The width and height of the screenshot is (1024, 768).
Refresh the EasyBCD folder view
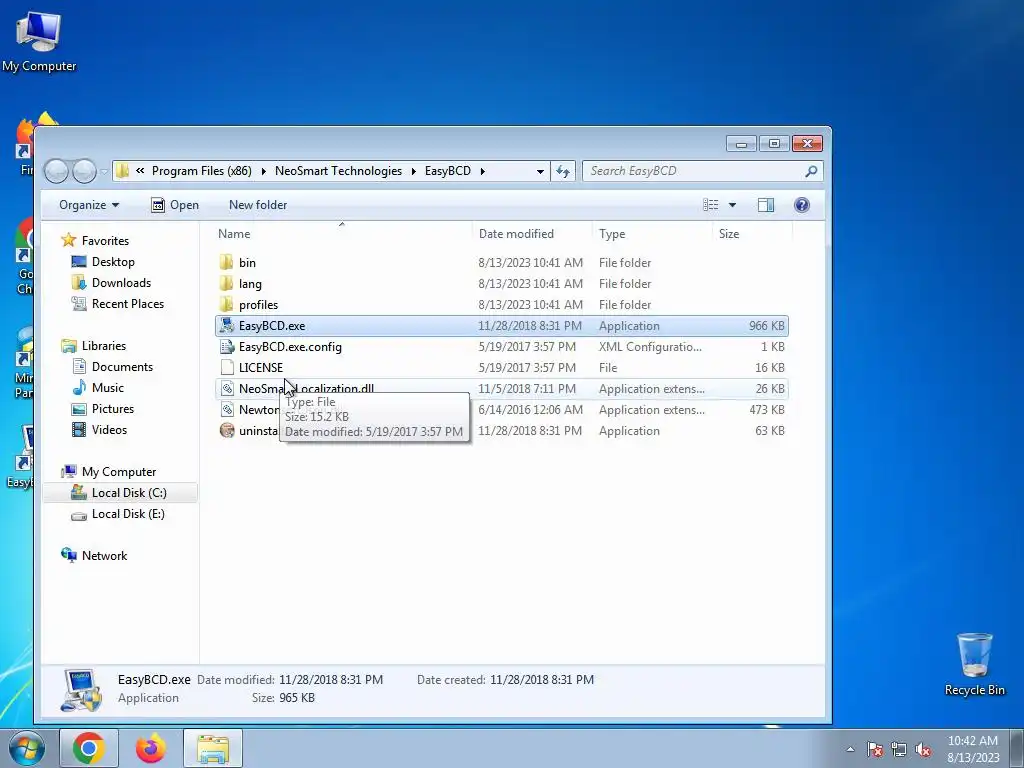tap(562, 171)
